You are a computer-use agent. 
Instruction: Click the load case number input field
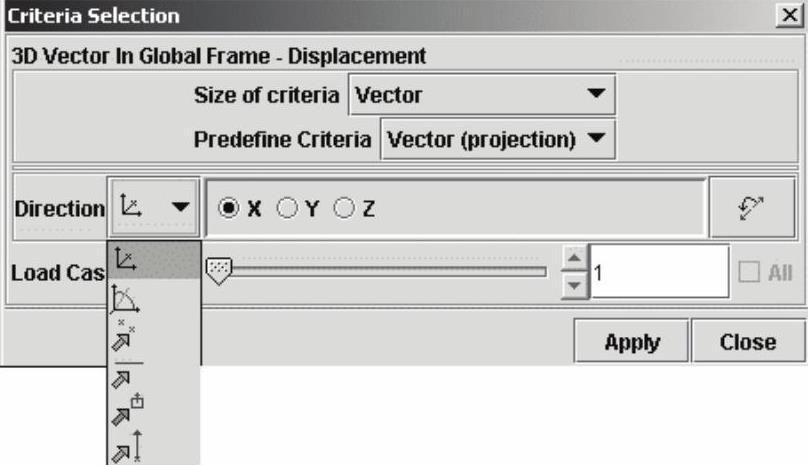click(658, 272)
